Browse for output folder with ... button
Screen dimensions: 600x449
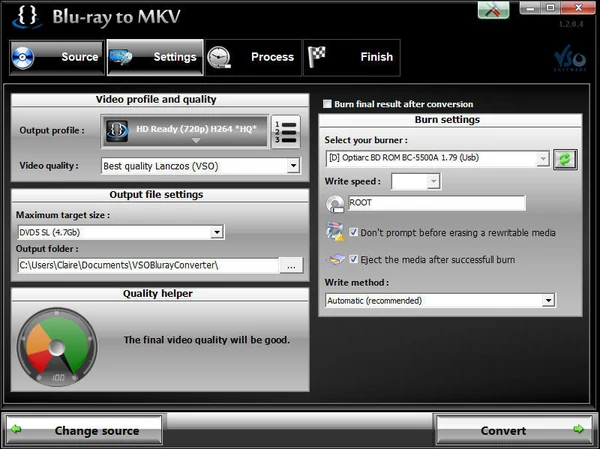[291, 266]
